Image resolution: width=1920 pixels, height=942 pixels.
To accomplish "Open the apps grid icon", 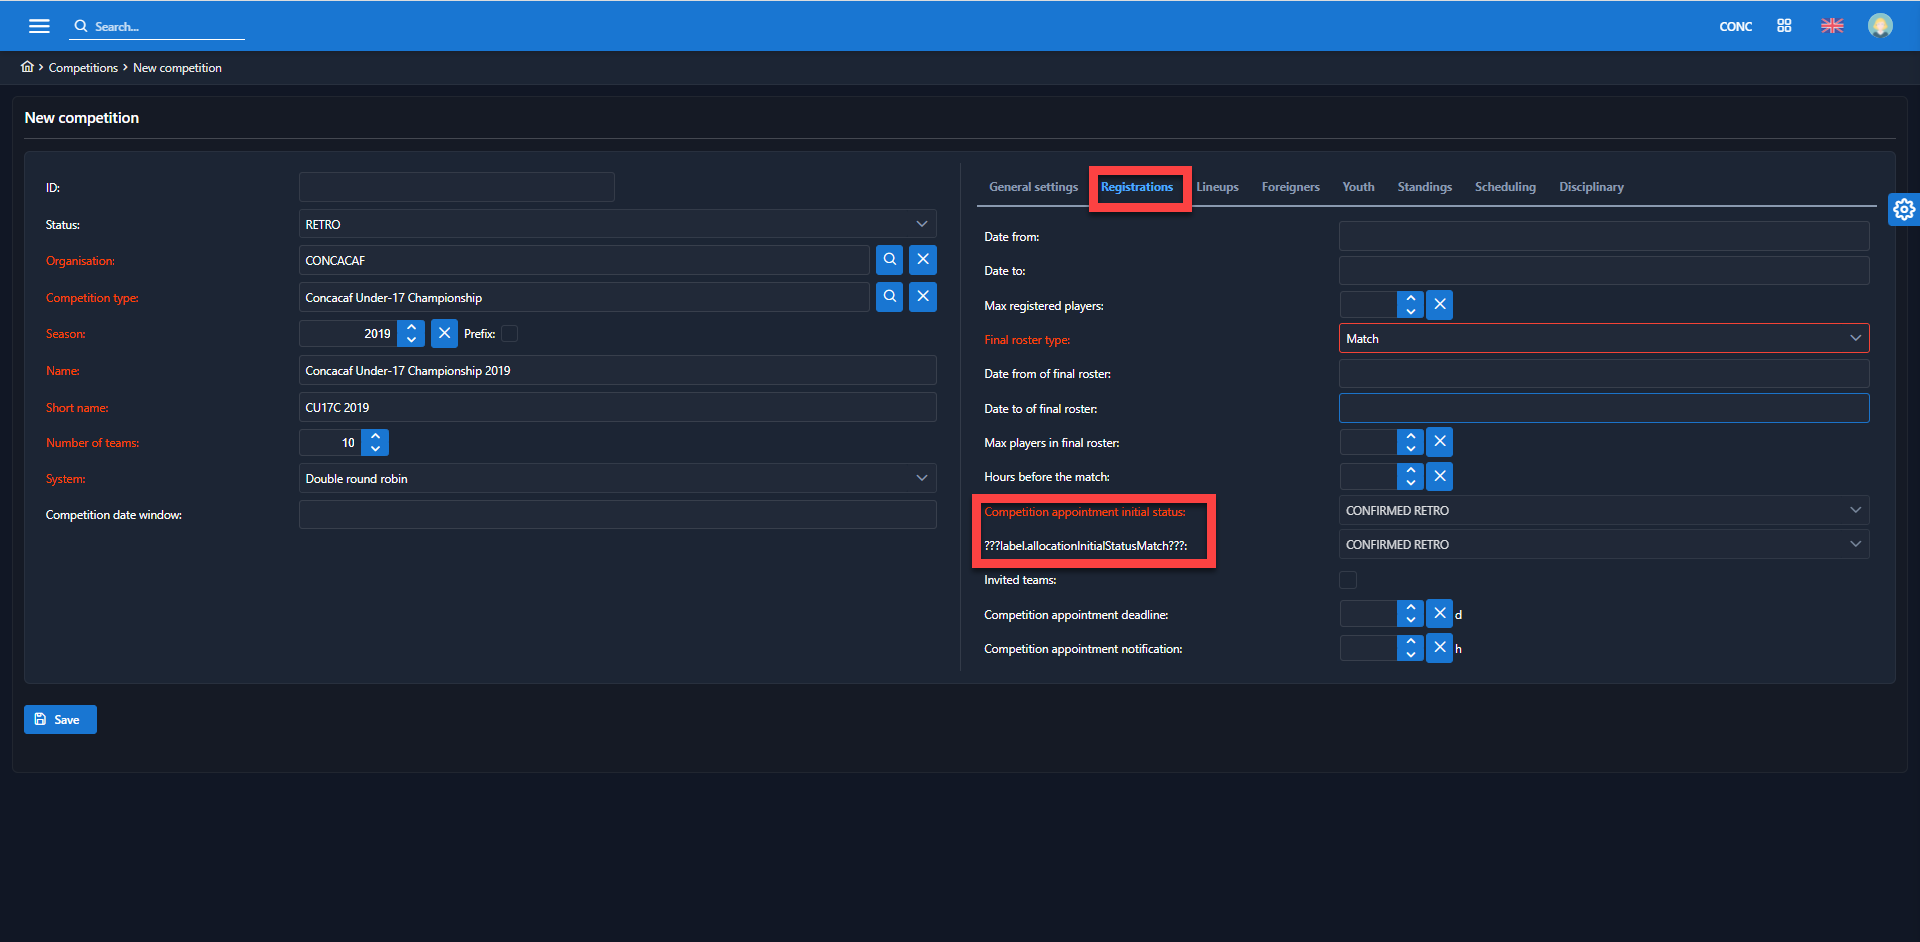I will 1784,26.
